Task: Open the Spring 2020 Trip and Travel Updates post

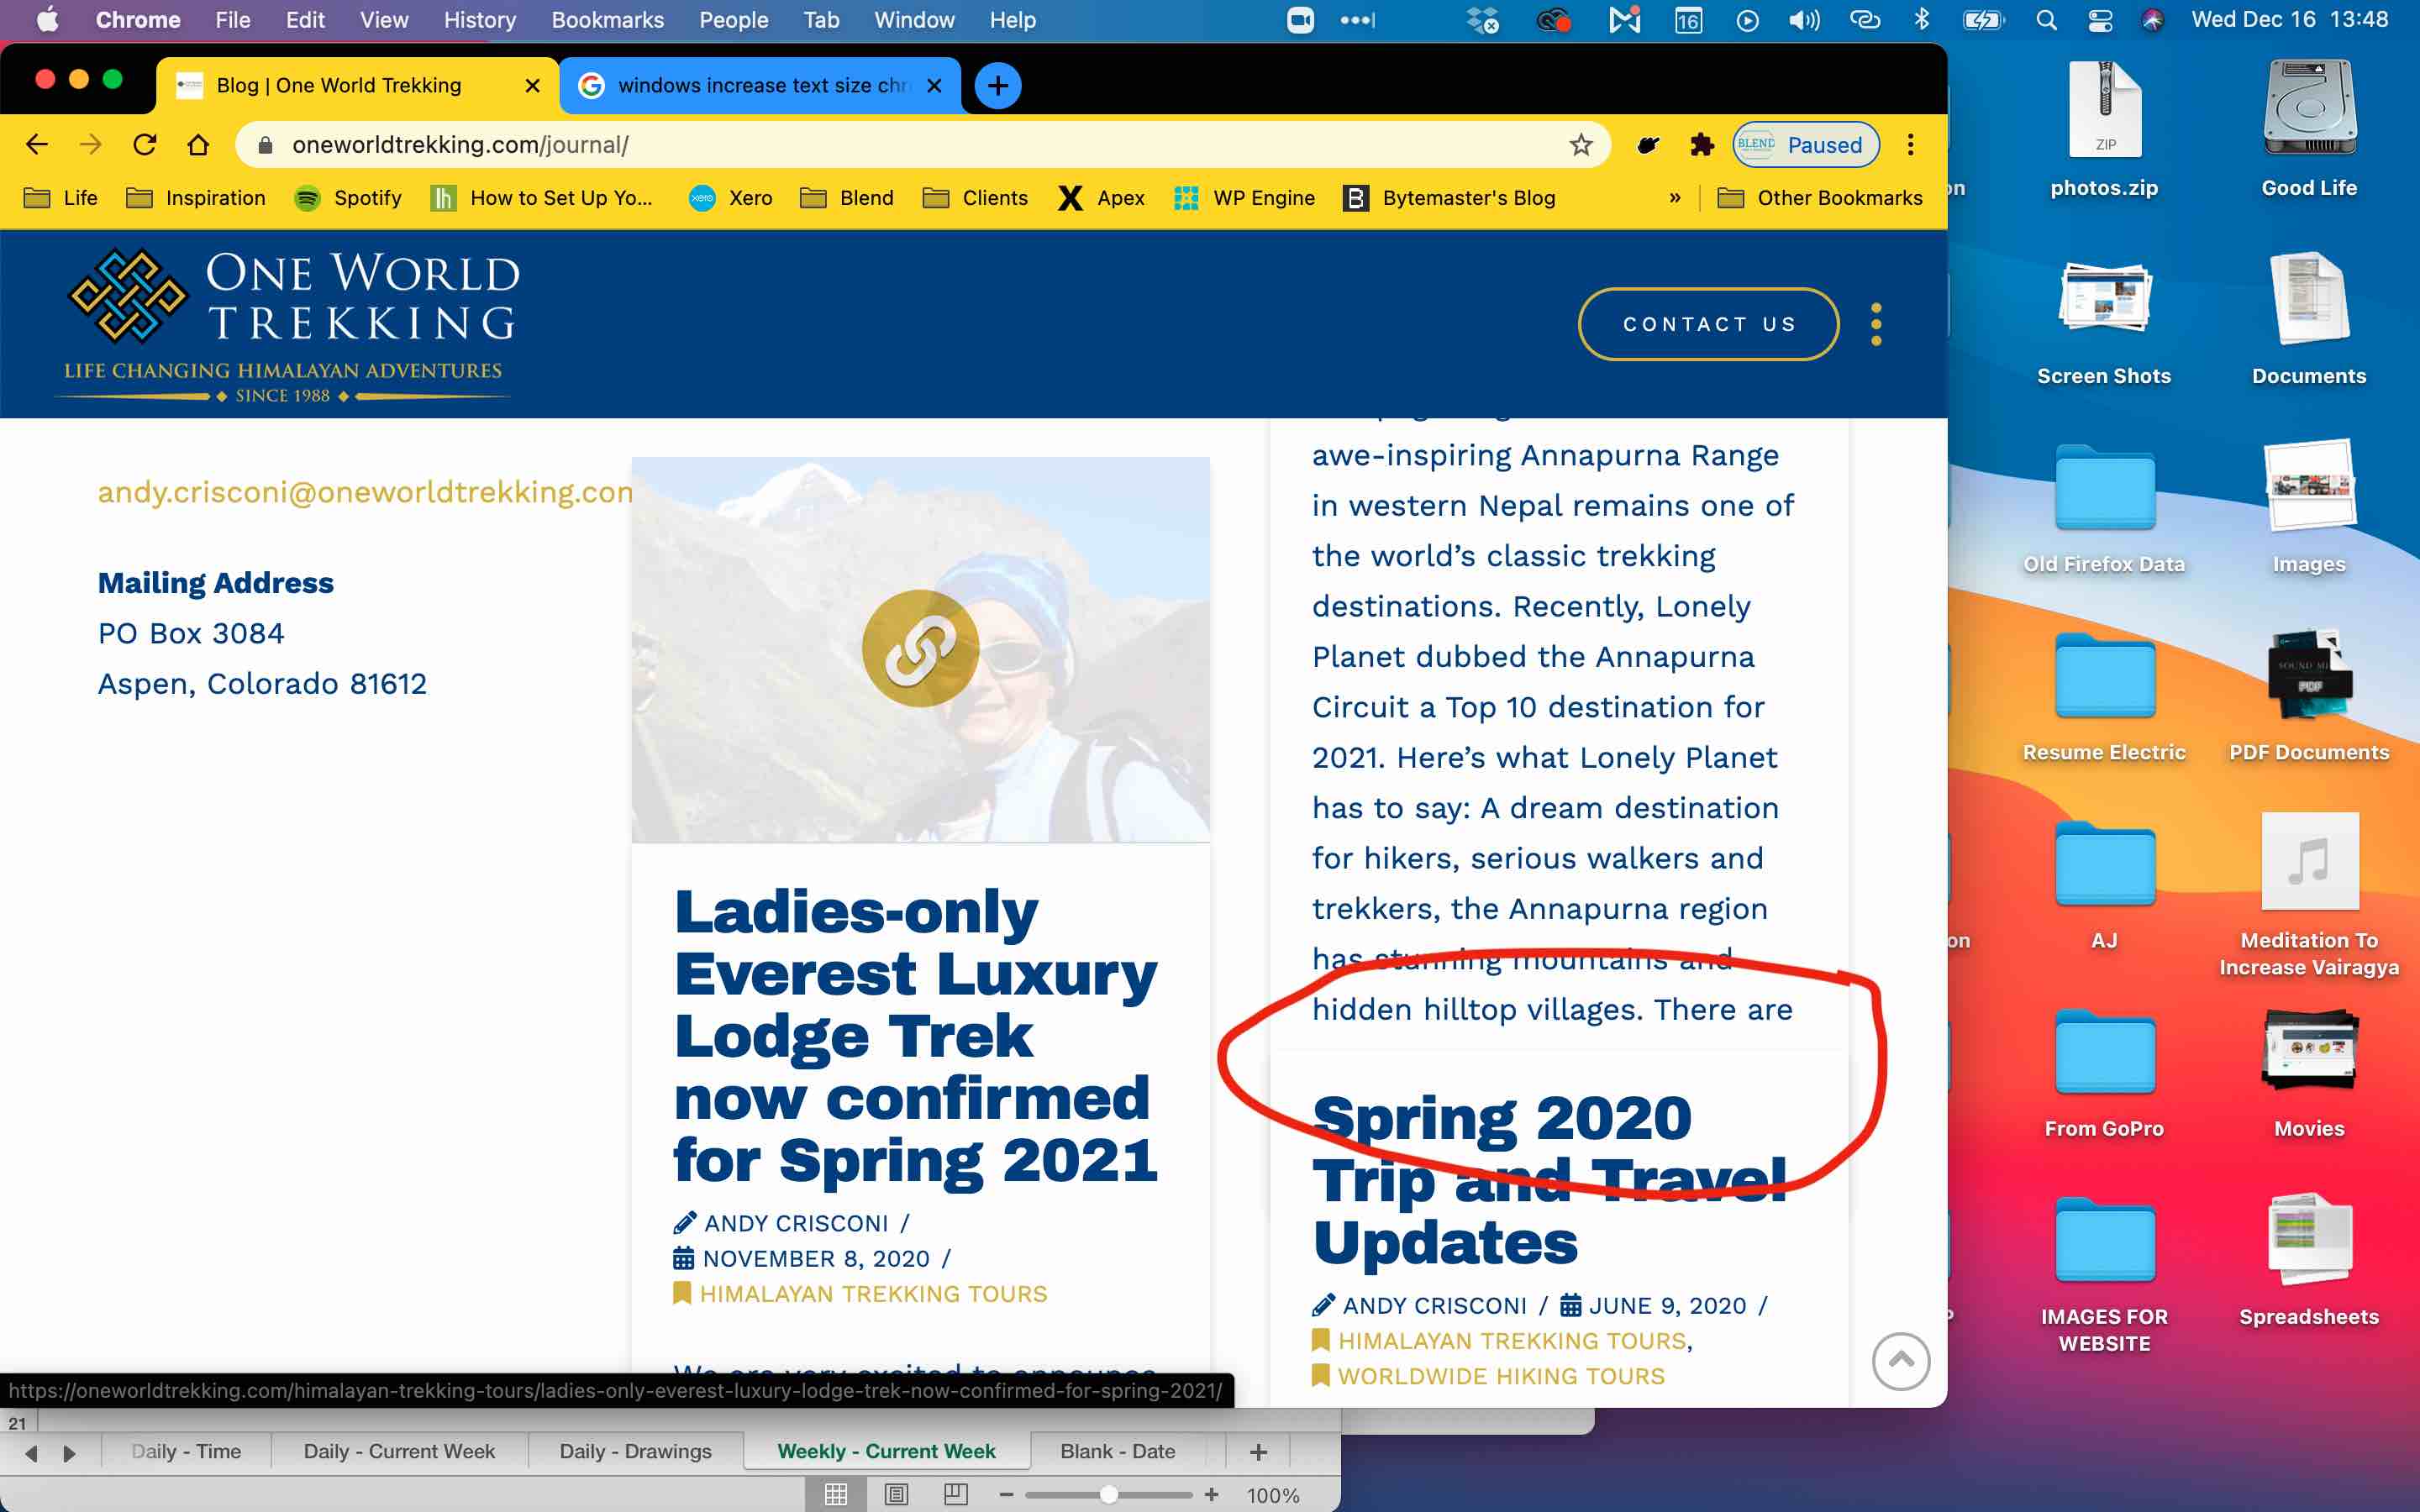Action: (1549, 1180)
